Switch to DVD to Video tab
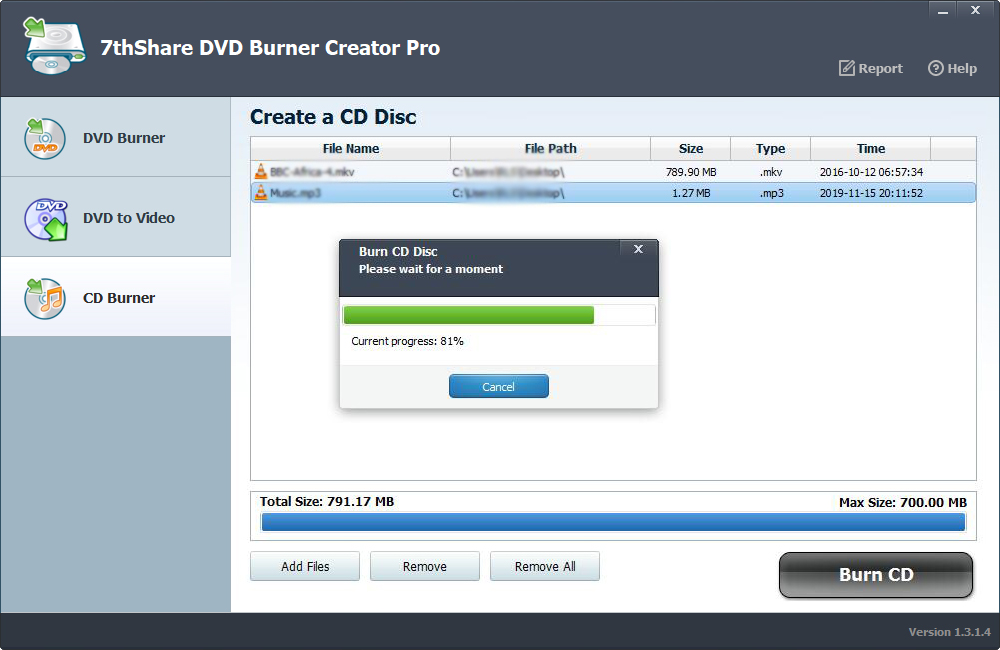1000x650 pixels. (115, 218)
